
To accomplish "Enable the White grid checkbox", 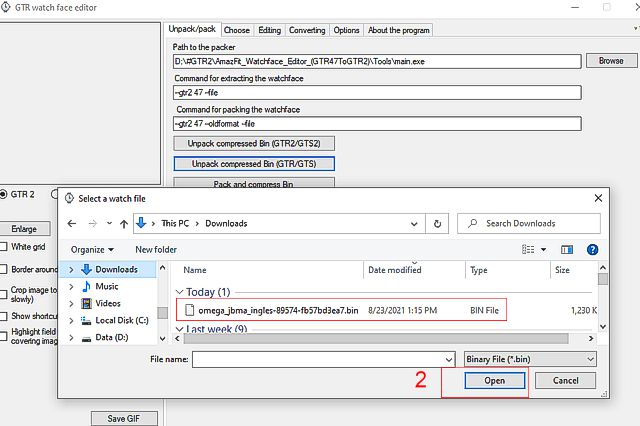I will pyautogui.click(x=4, y=246).
